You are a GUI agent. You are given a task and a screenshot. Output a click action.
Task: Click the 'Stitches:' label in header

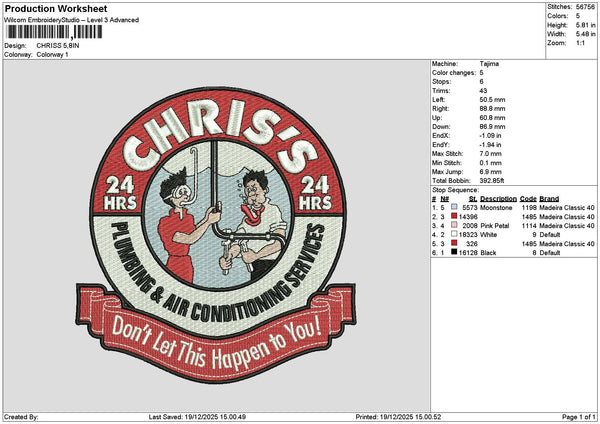point(559,7)
